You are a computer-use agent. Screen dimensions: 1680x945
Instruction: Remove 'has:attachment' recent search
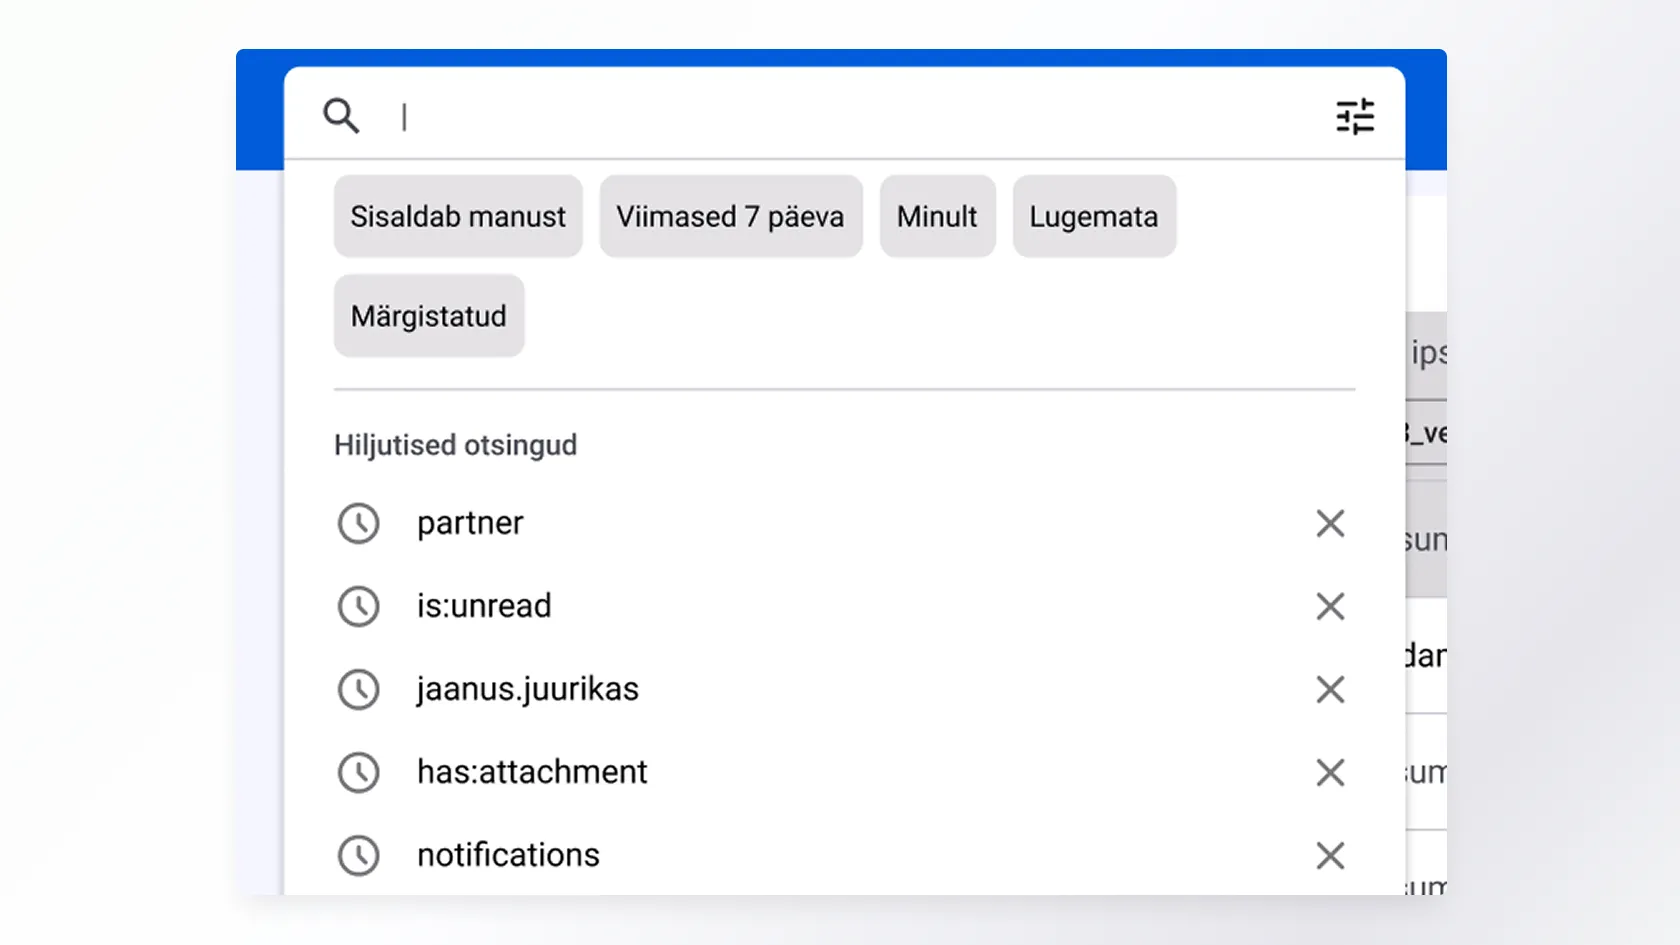[x=1330, y=772]
